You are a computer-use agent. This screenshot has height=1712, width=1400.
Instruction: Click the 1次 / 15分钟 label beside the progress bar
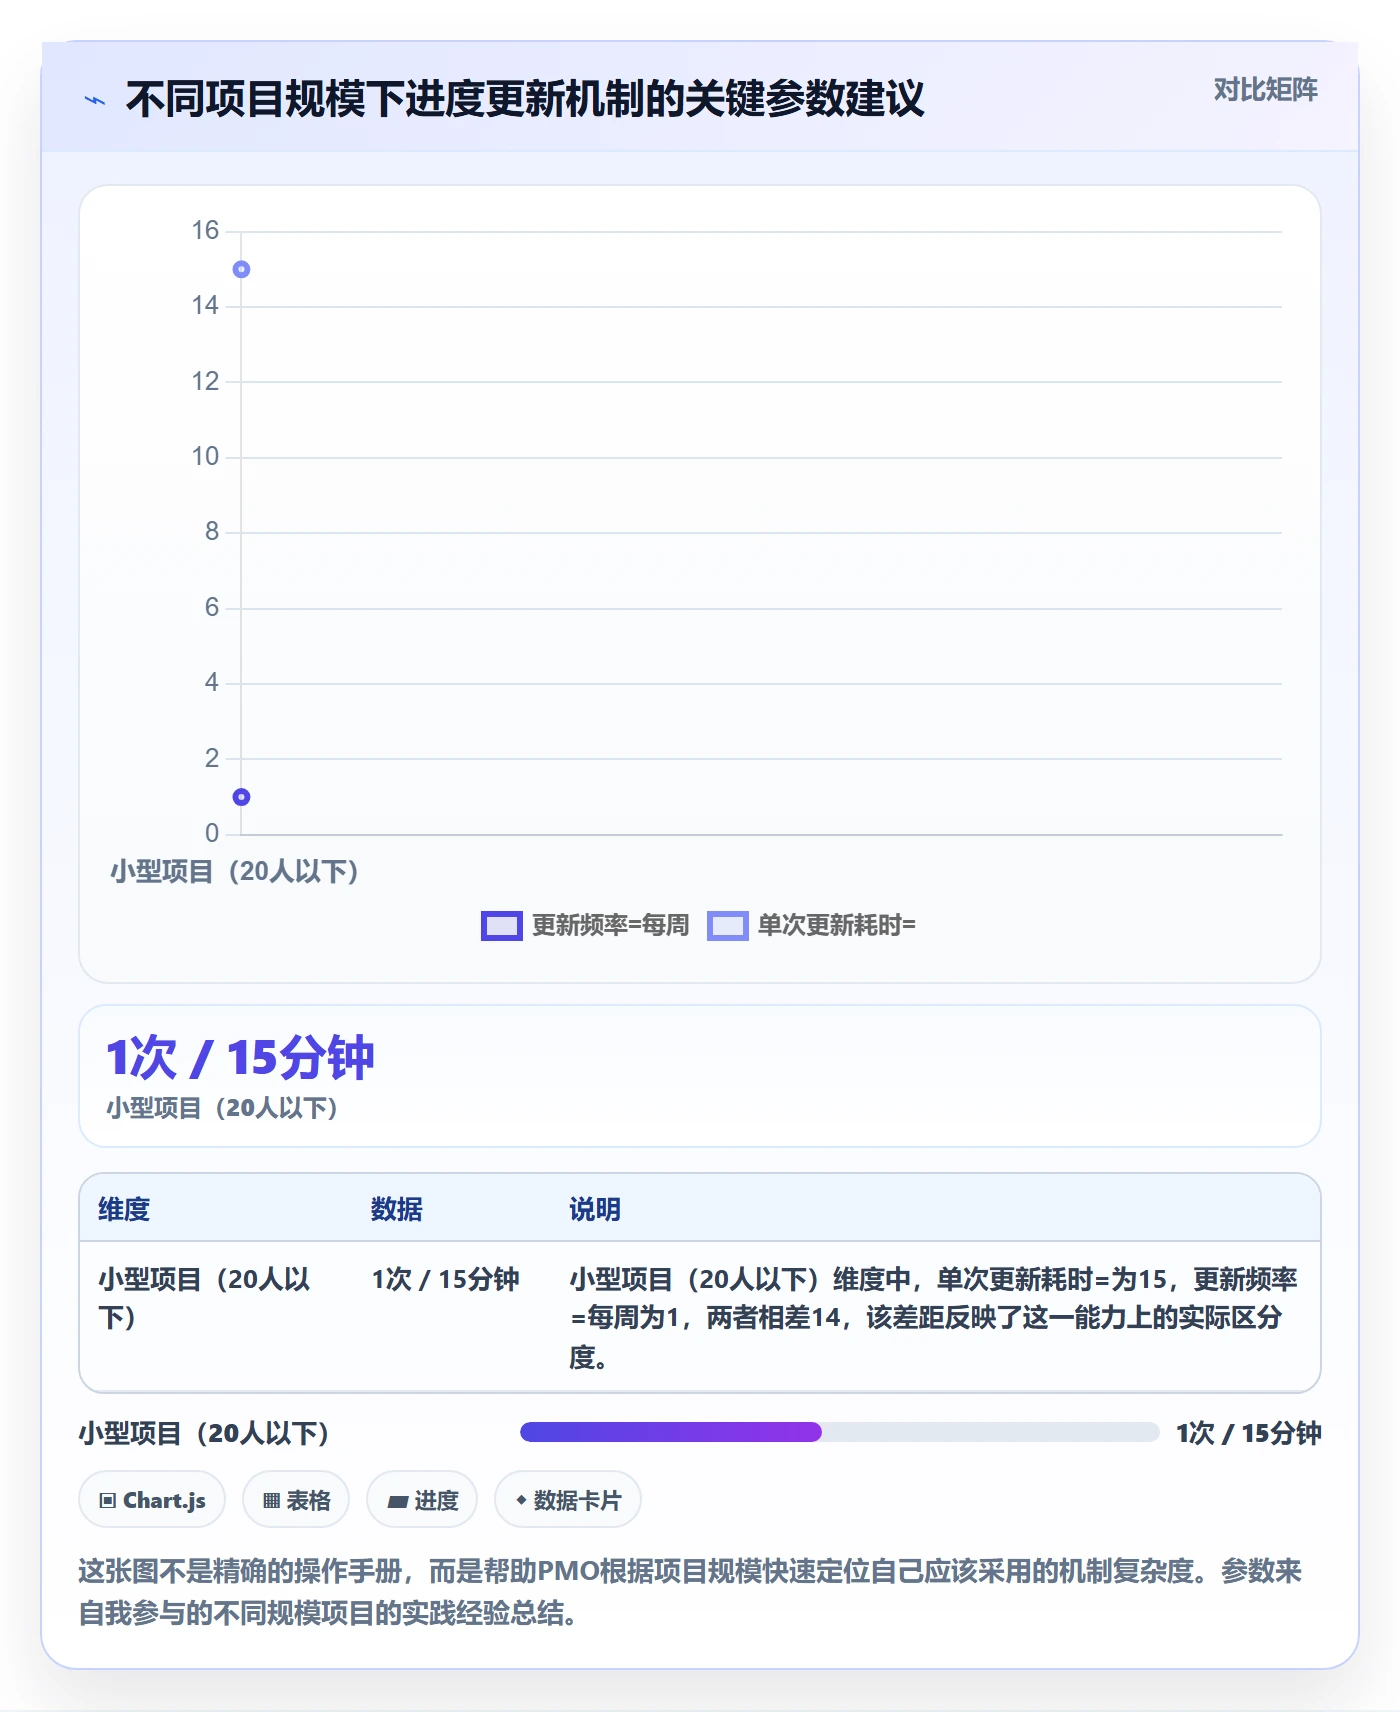pos(1248,1433)
